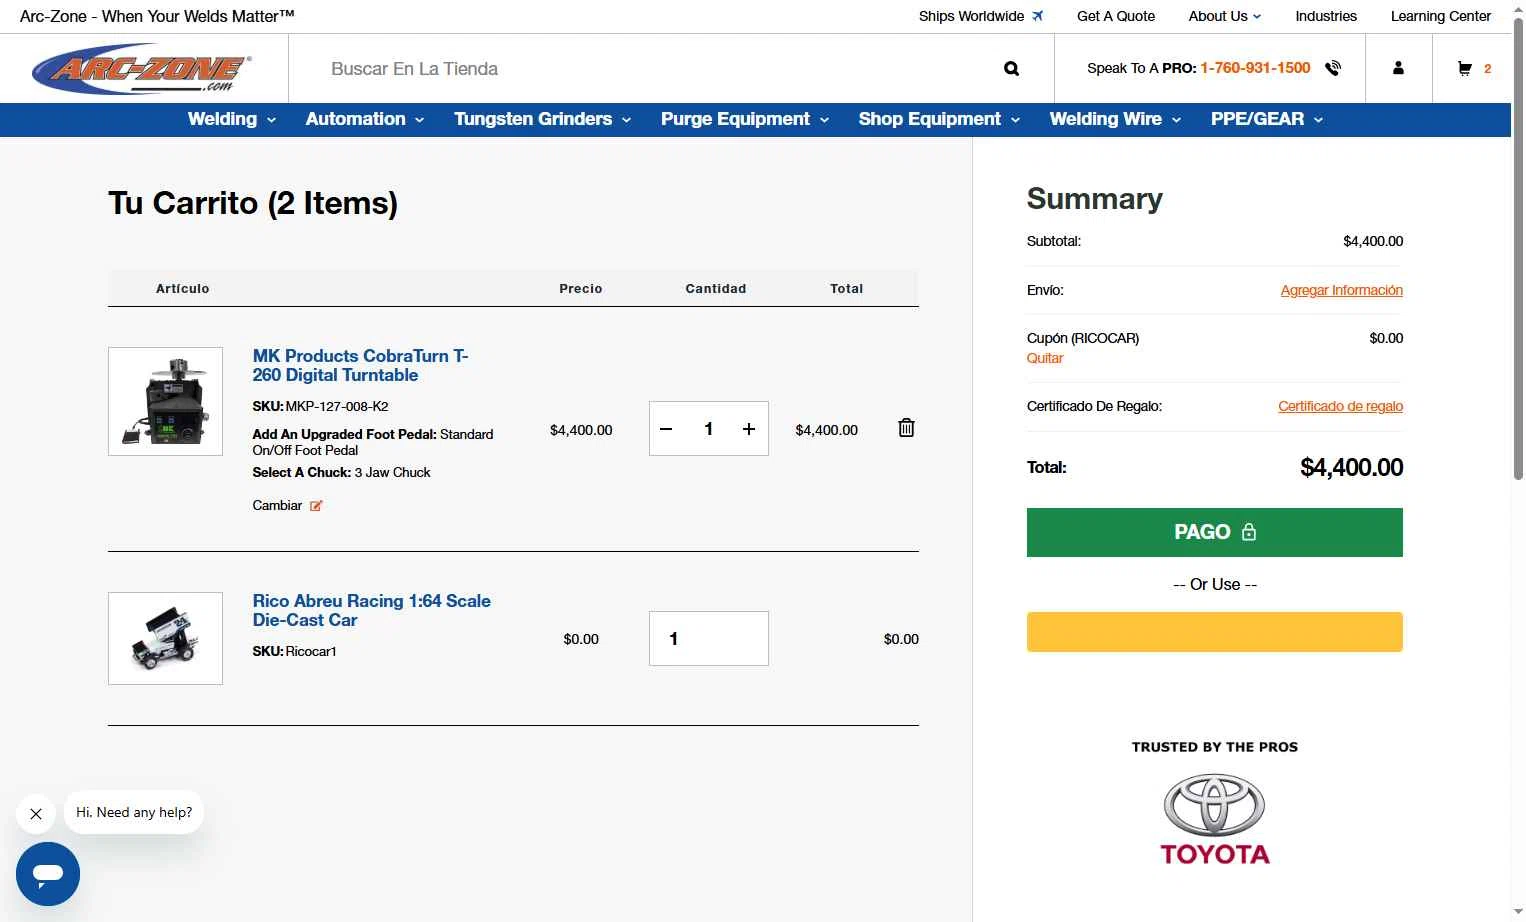1526x922 pixels.
Task: Expand the Automation menu
Action: click(365, 119)
